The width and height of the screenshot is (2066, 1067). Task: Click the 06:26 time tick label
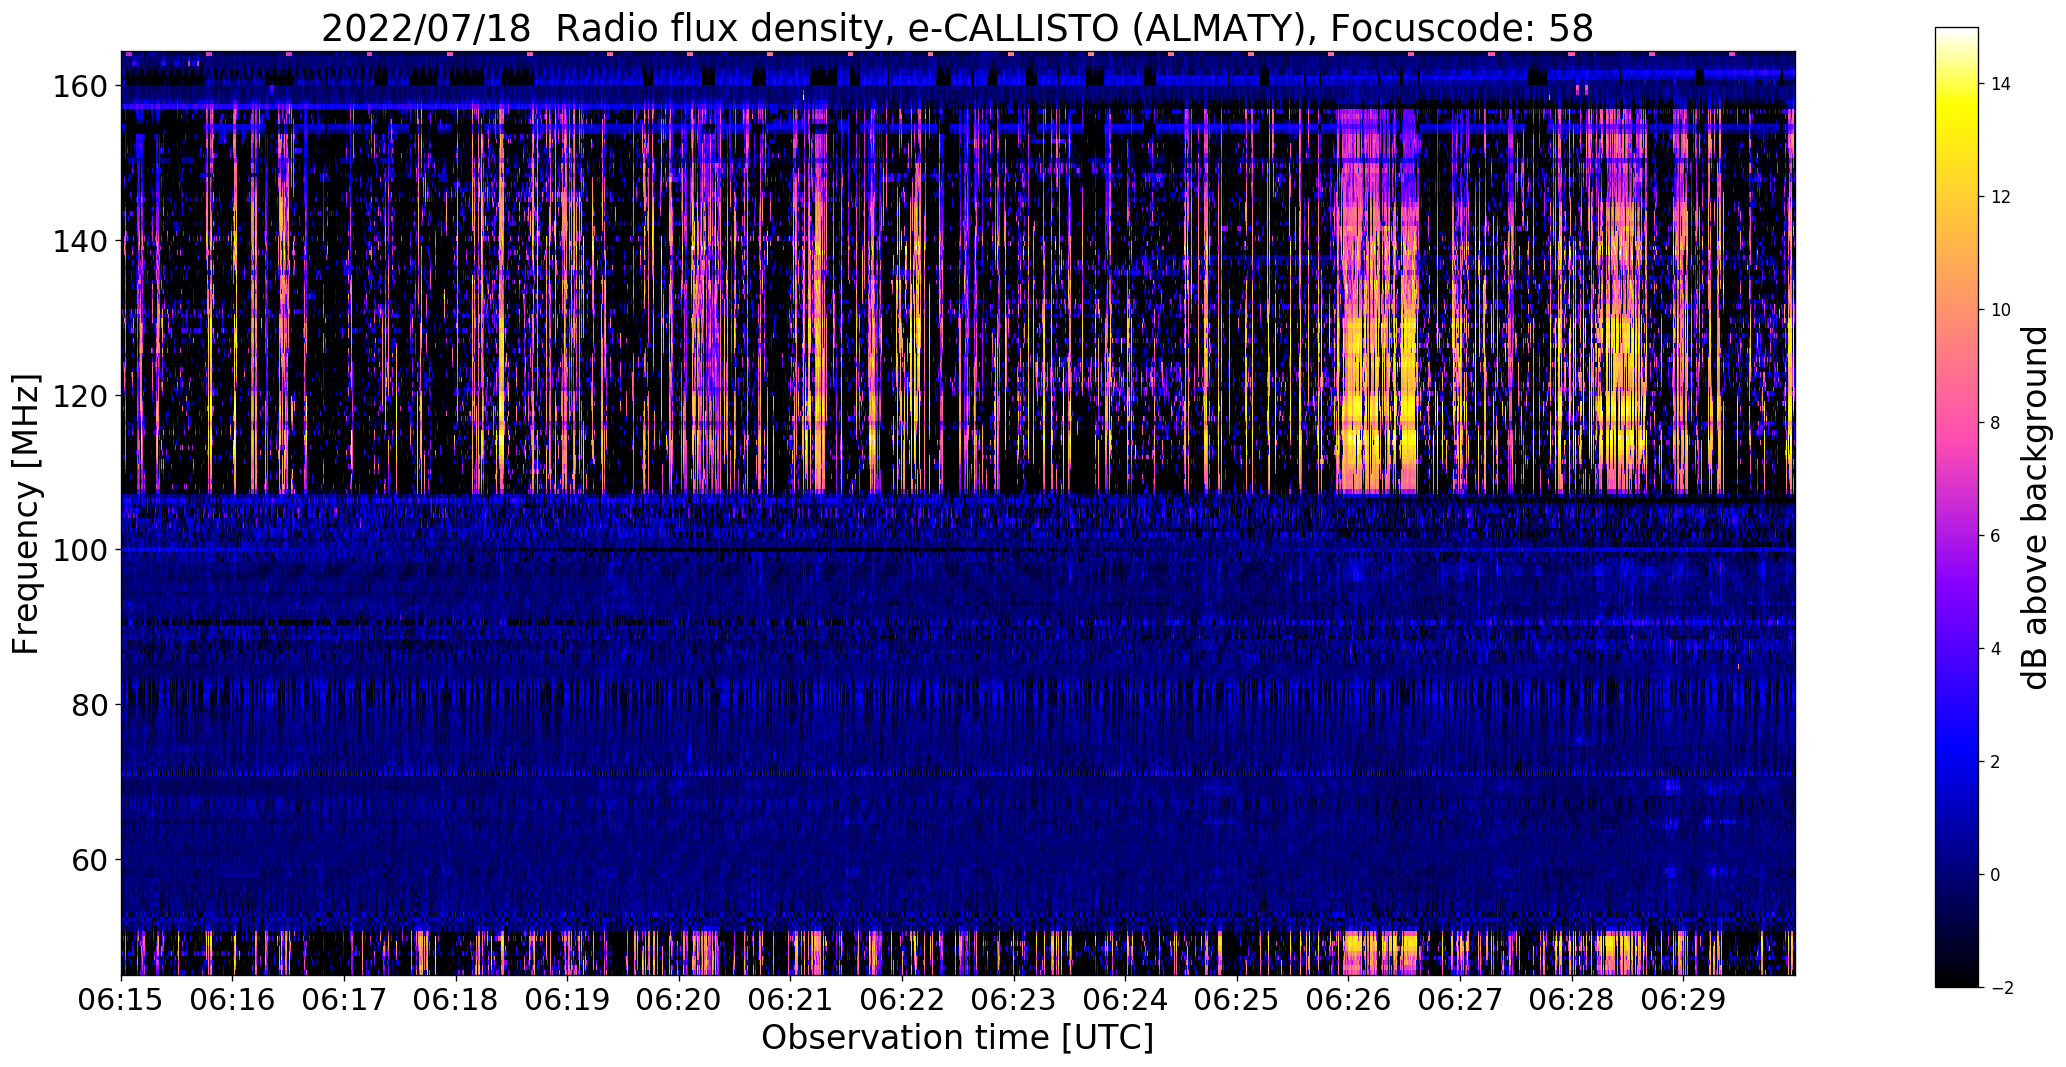tap(1348, 999)
